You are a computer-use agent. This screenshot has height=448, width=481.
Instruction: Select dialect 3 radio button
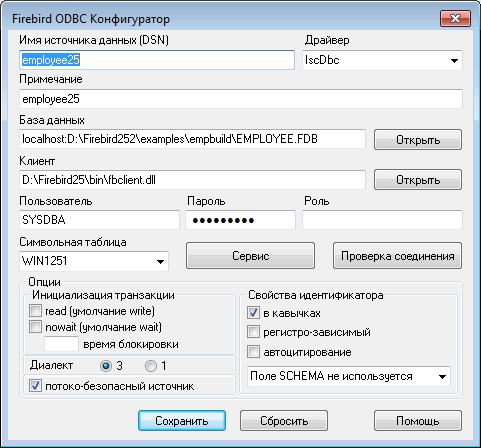106,366
